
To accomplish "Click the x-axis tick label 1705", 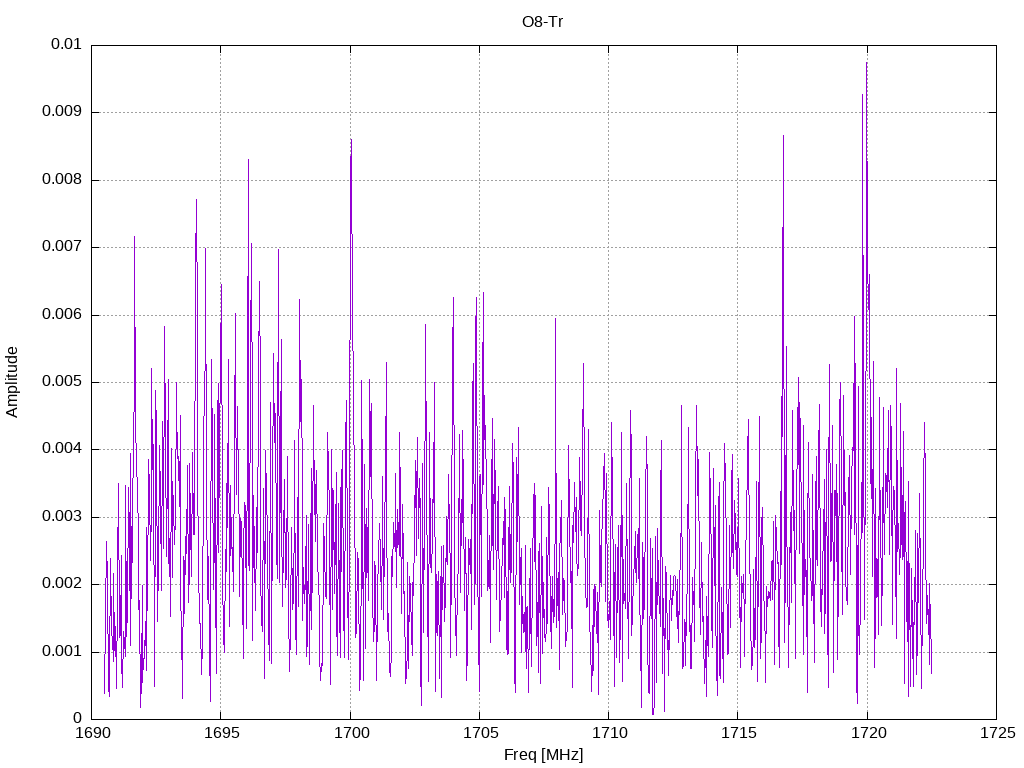I will point(481,733).
